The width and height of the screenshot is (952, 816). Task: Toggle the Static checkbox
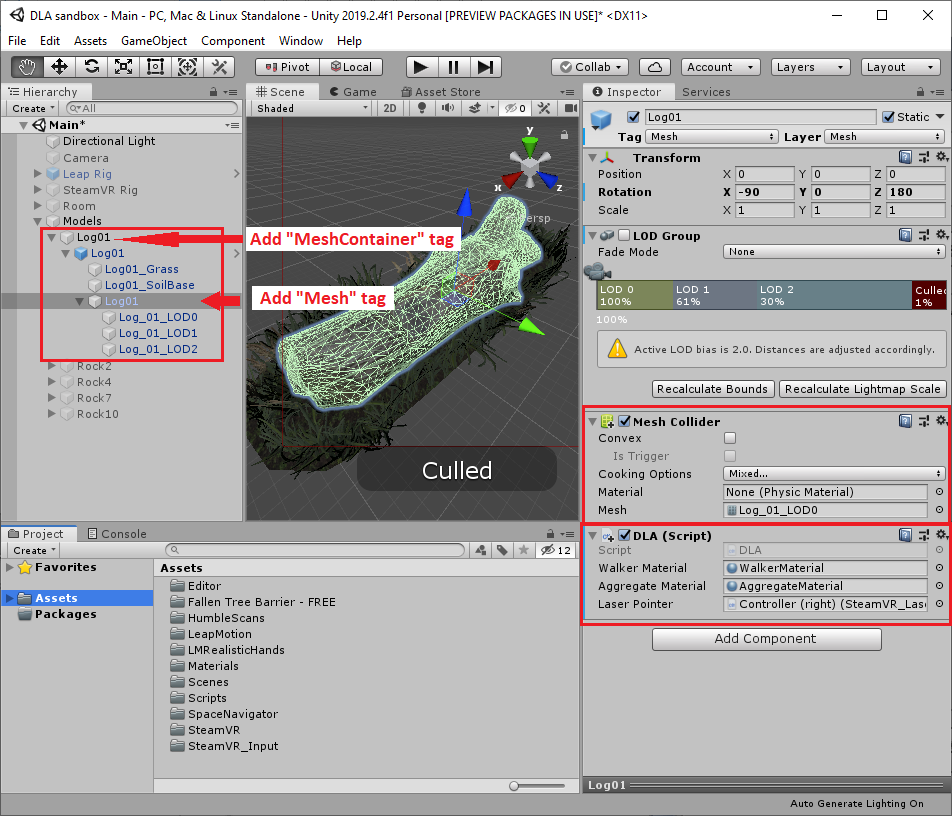(x=888, y=117)
